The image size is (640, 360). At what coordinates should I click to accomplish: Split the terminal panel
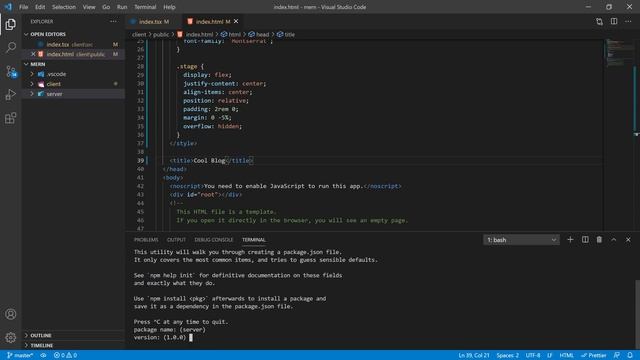point(585,240)
